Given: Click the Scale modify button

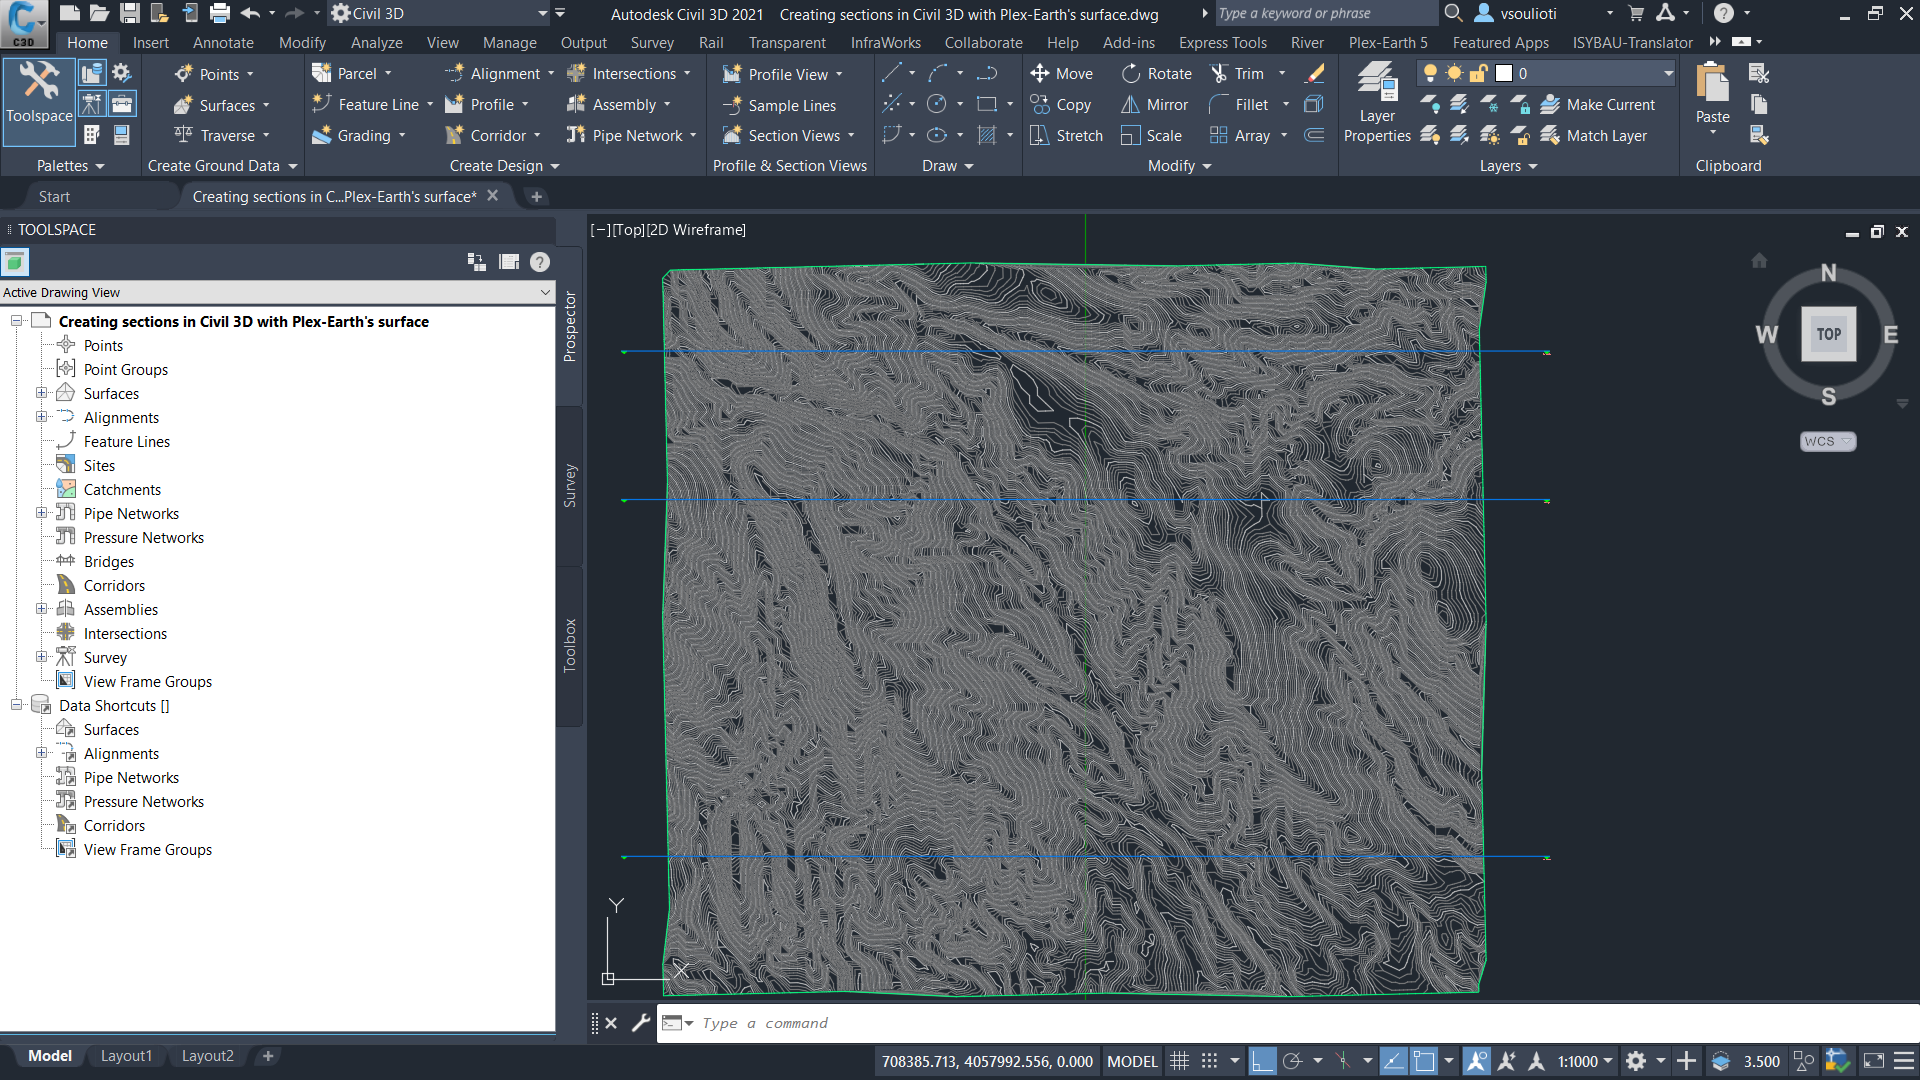Looking at the screenshot, I should pyautogui.click(x=1152, y=135).
